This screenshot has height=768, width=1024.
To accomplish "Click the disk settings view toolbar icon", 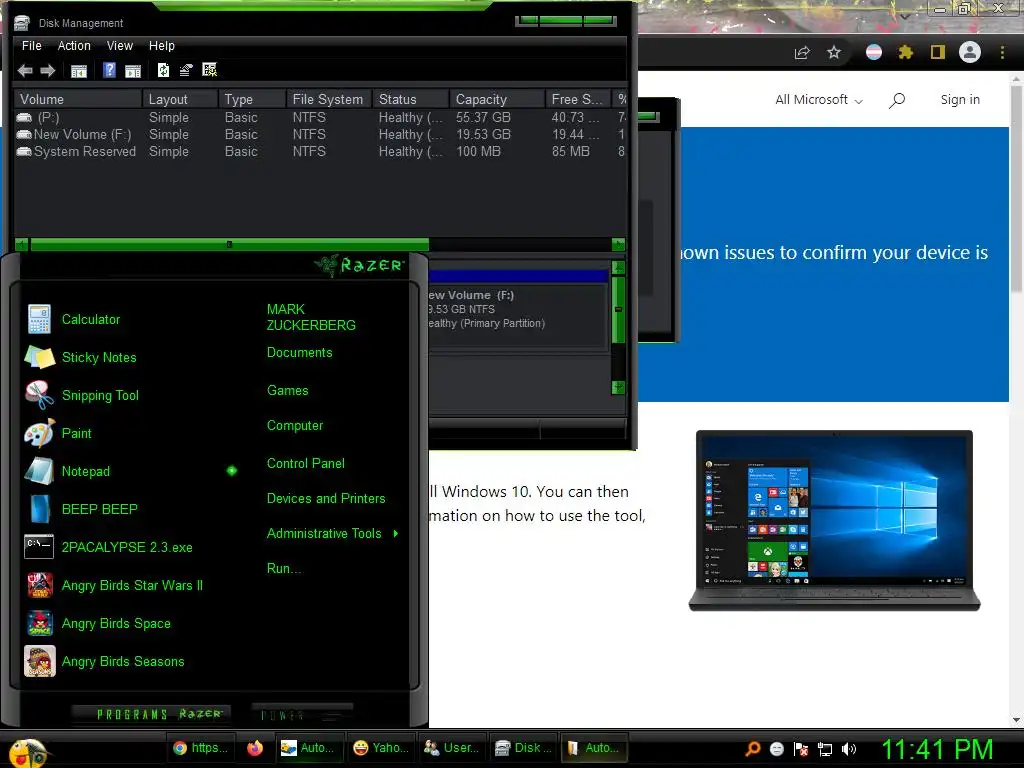I will point(210,69).
